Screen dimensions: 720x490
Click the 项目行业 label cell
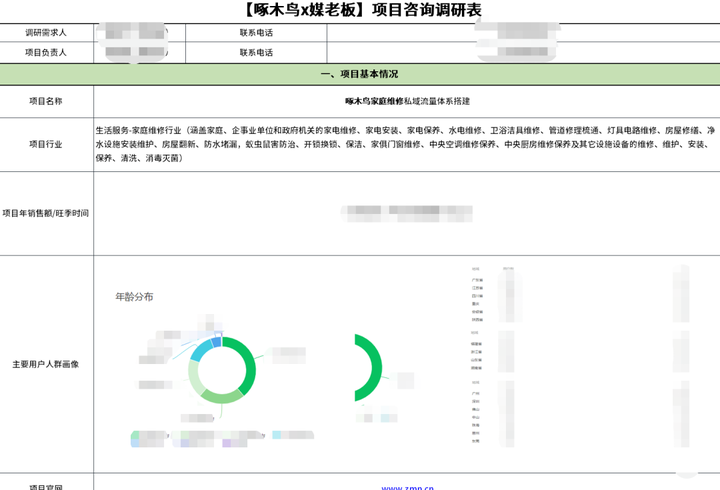[46, 145]
